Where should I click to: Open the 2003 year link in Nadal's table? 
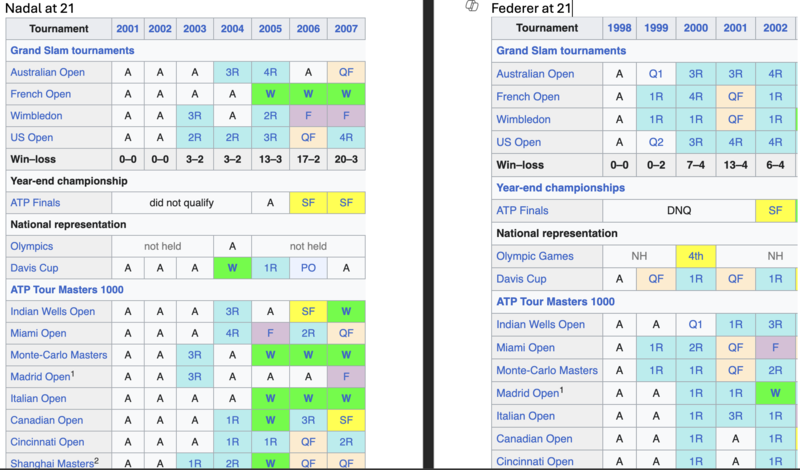click(x=195, y=29)
